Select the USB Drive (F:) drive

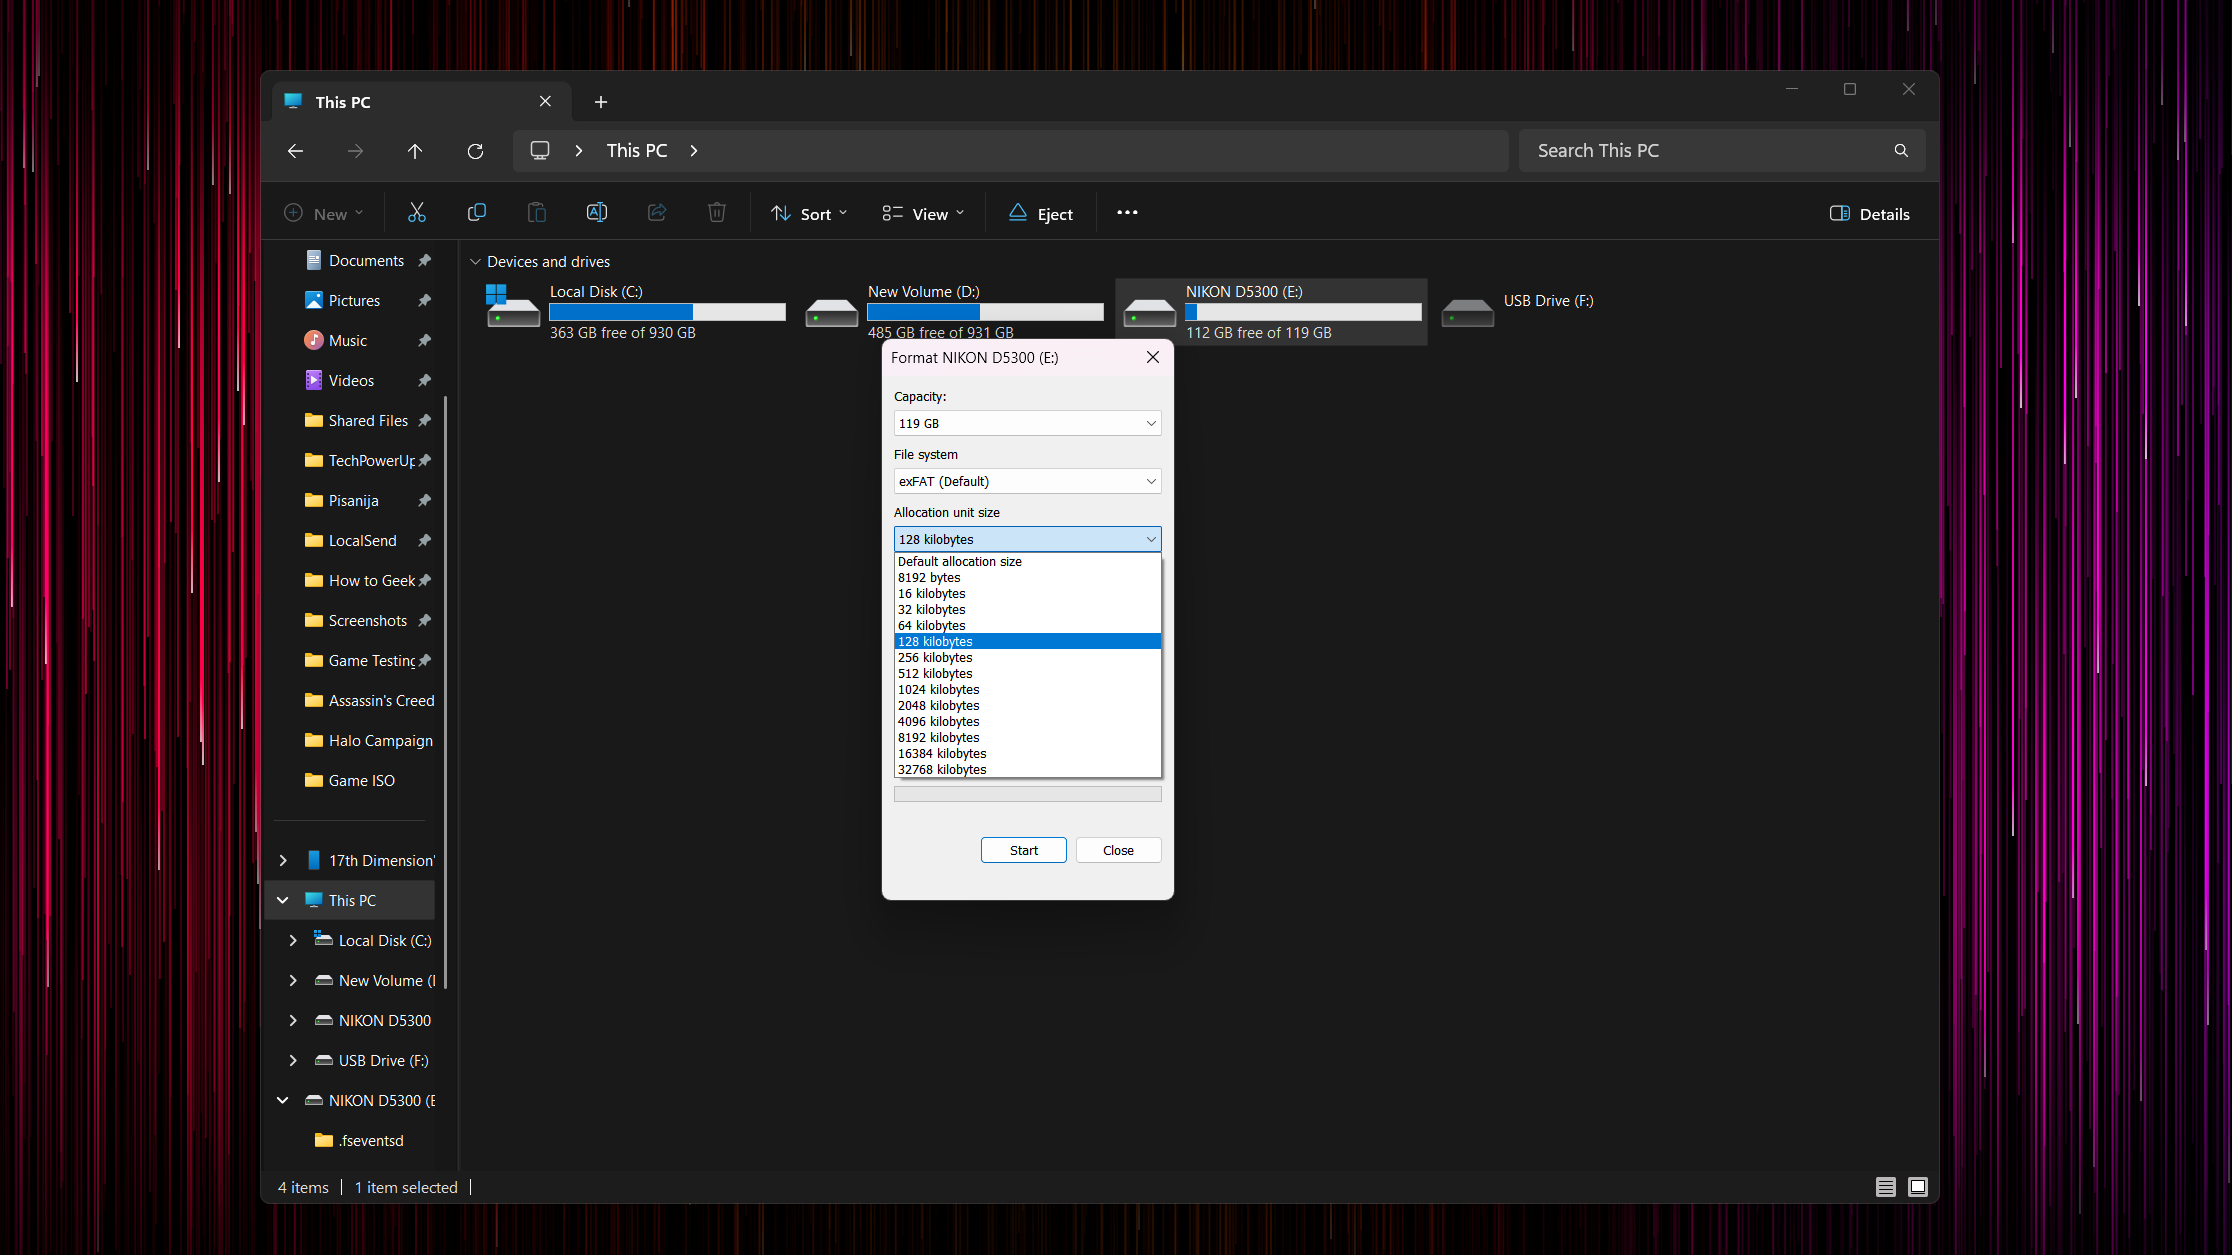(1590, 312)
